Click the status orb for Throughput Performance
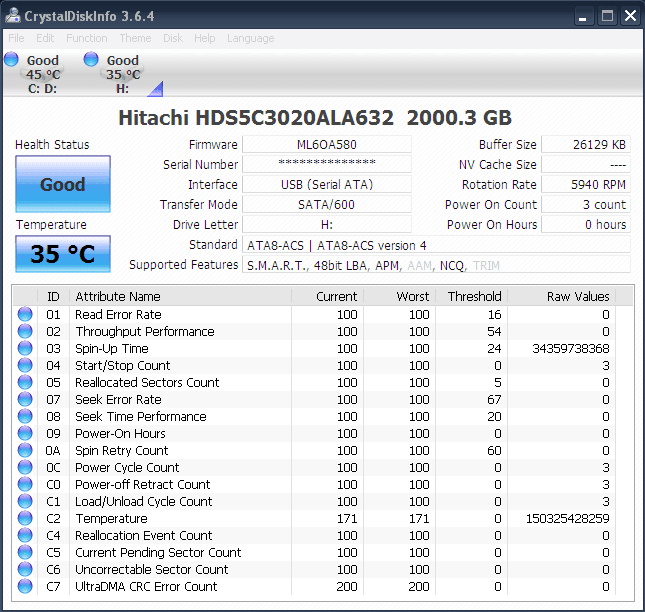Viewport: 645px width, 612px height. 25,331
